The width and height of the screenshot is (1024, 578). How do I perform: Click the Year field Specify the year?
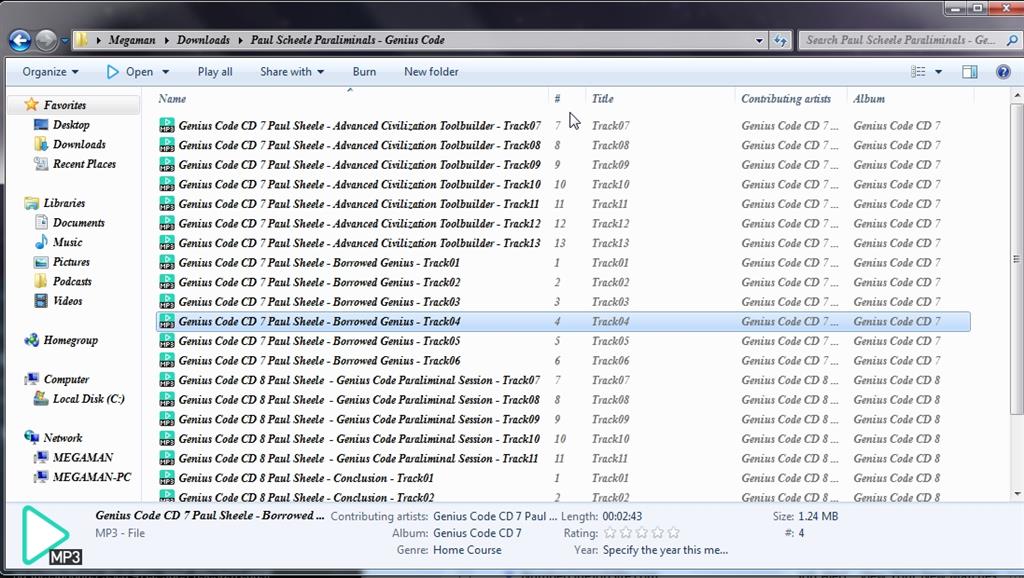[x=665, y=550]
